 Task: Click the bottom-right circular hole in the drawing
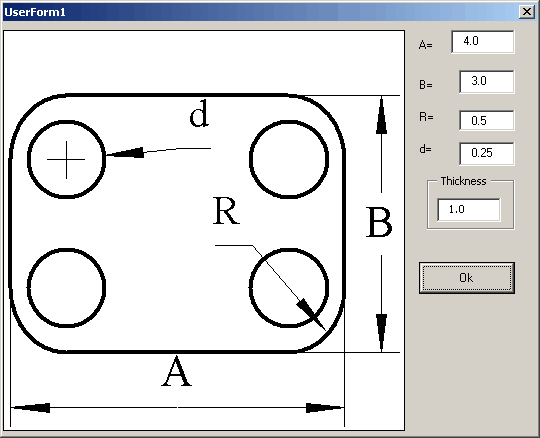point(289,287)
